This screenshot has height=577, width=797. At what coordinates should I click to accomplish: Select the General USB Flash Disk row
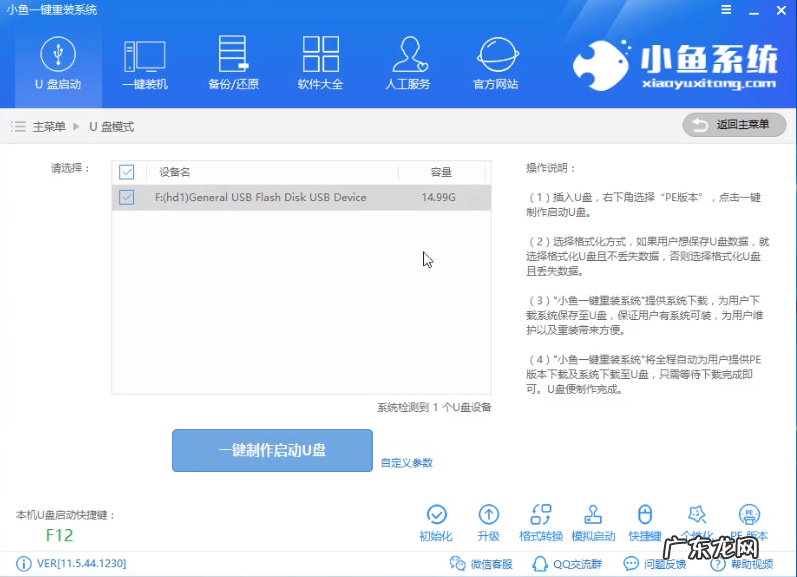point(301,197)
